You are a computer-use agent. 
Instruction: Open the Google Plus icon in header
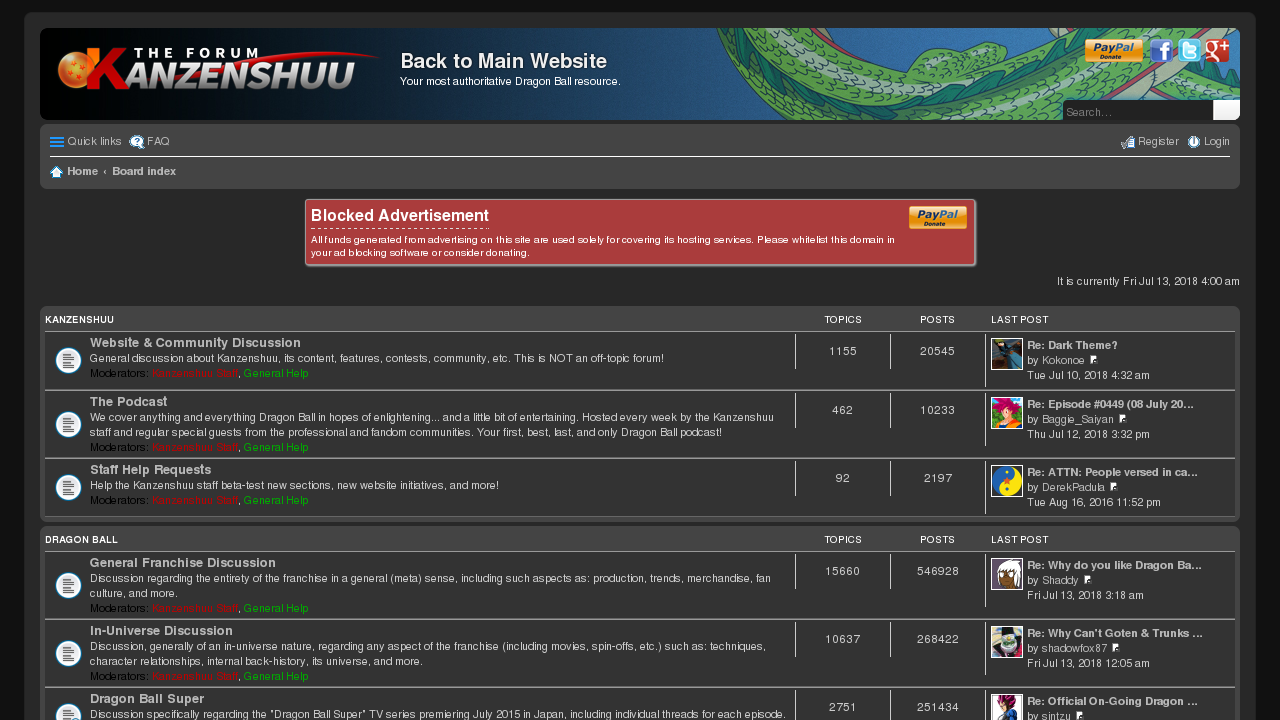tap(1217, 51)
